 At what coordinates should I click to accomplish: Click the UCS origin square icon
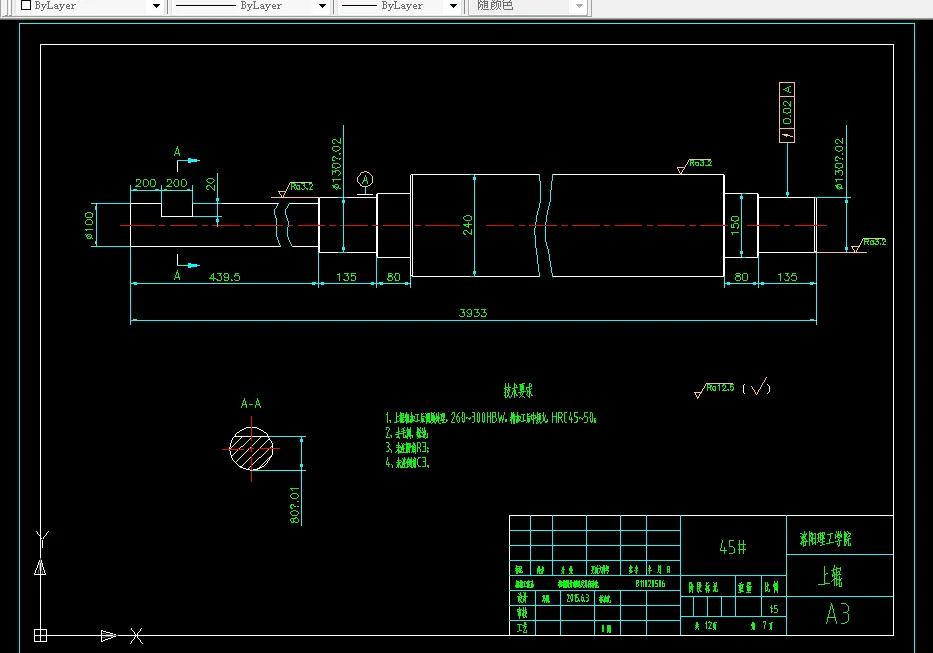(40, 635)
